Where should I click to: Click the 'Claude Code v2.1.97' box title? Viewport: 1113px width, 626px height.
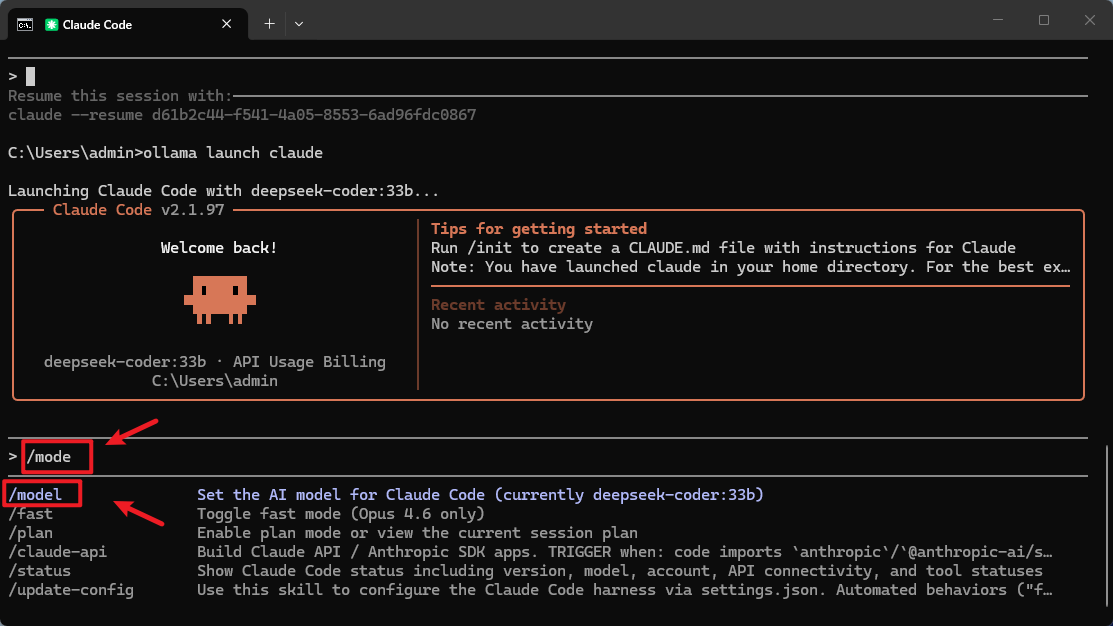pyautogui.click(x=138, y=210)
